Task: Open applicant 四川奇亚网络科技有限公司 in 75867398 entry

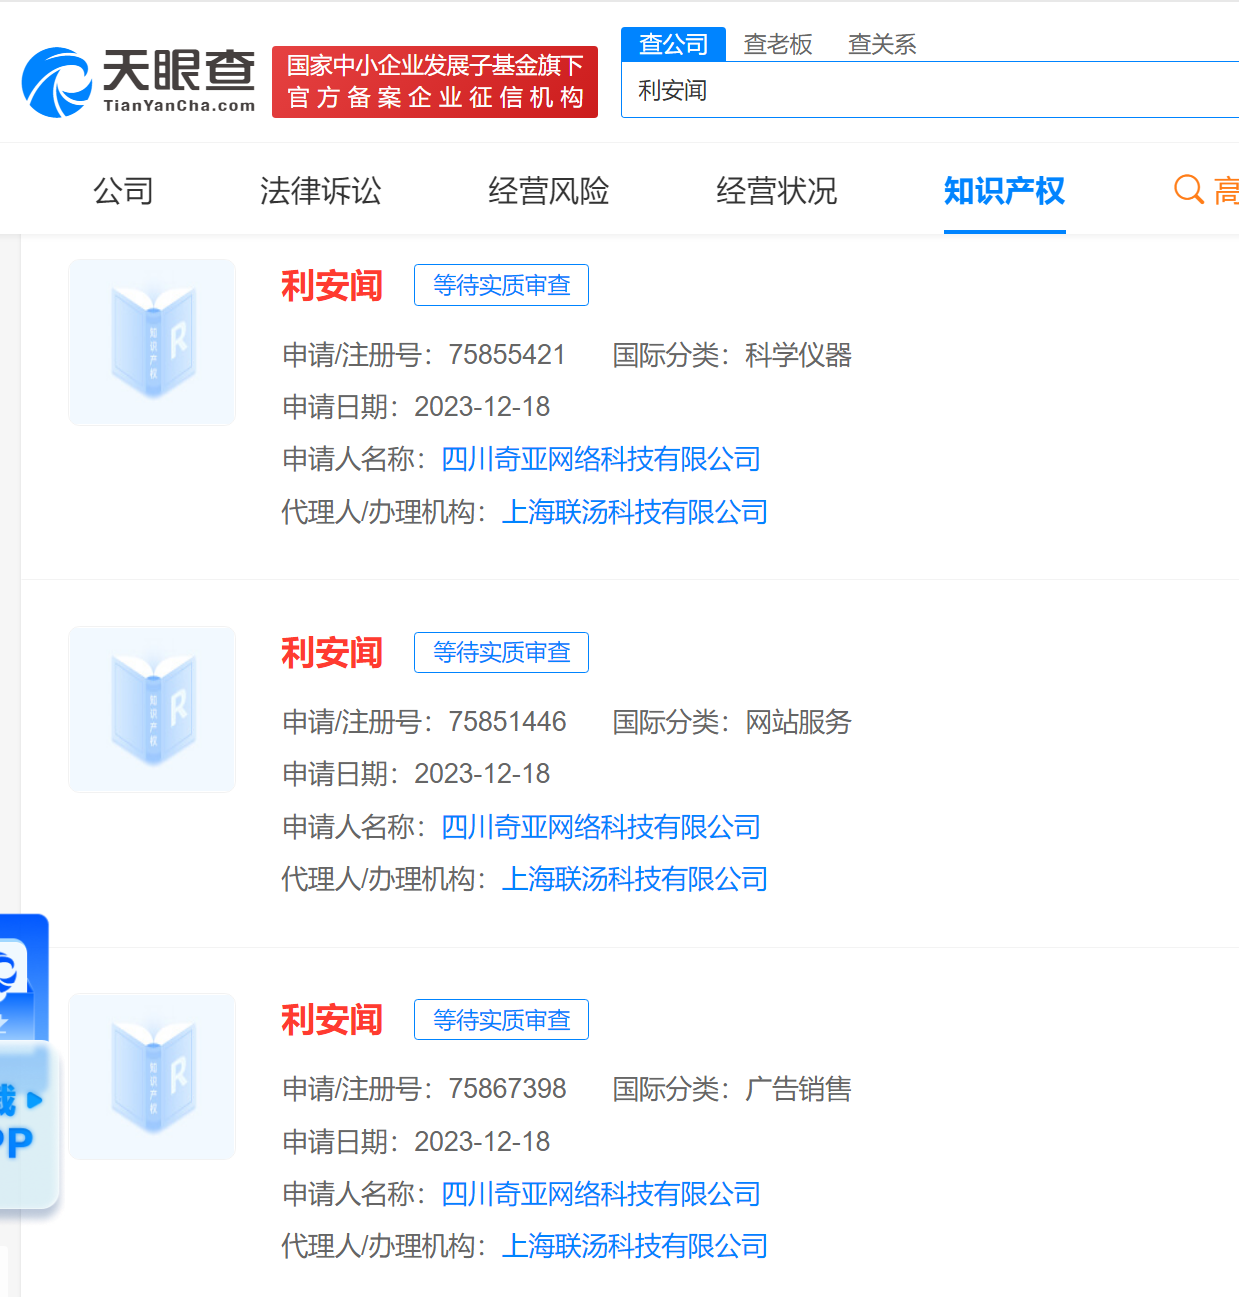Action: tap(601, 1194)
